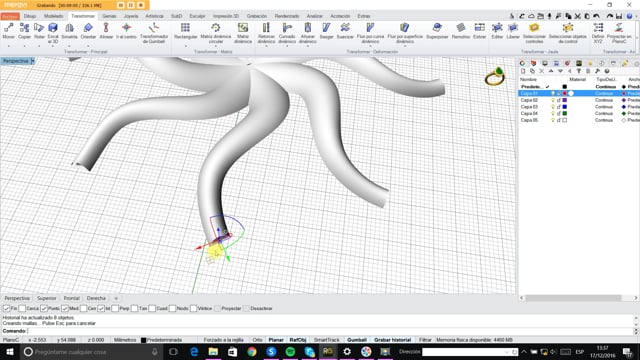Screen dimensions: 640x360
Task: Switch to the Frontal viewport tab
Action: (71, 298)
